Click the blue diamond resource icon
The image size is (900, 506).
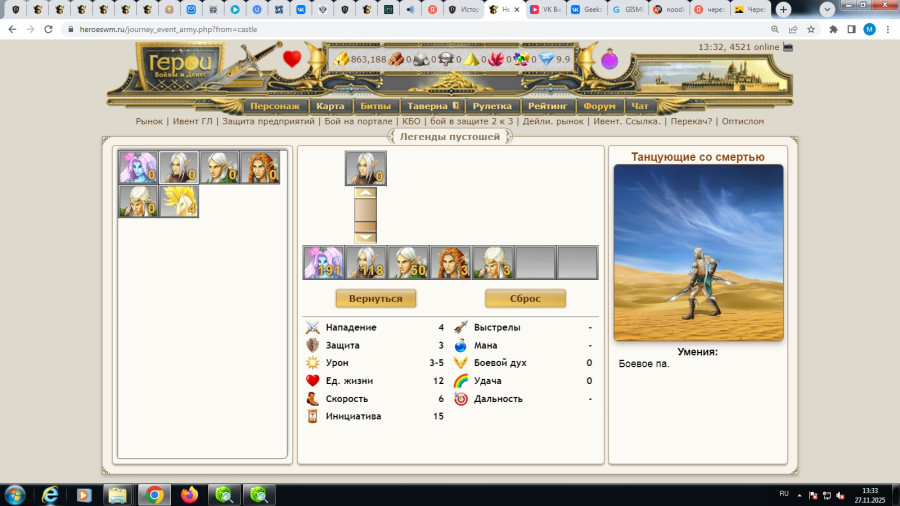pos(546,59)
